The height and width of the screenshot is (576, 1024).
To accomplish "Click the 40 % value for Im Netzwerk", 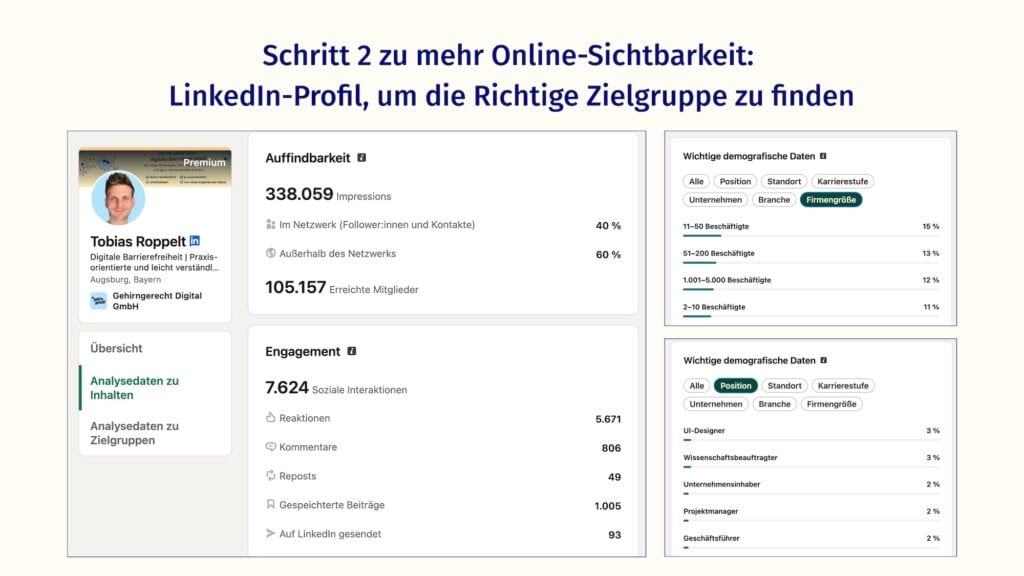I will click(x=608, y=226).
